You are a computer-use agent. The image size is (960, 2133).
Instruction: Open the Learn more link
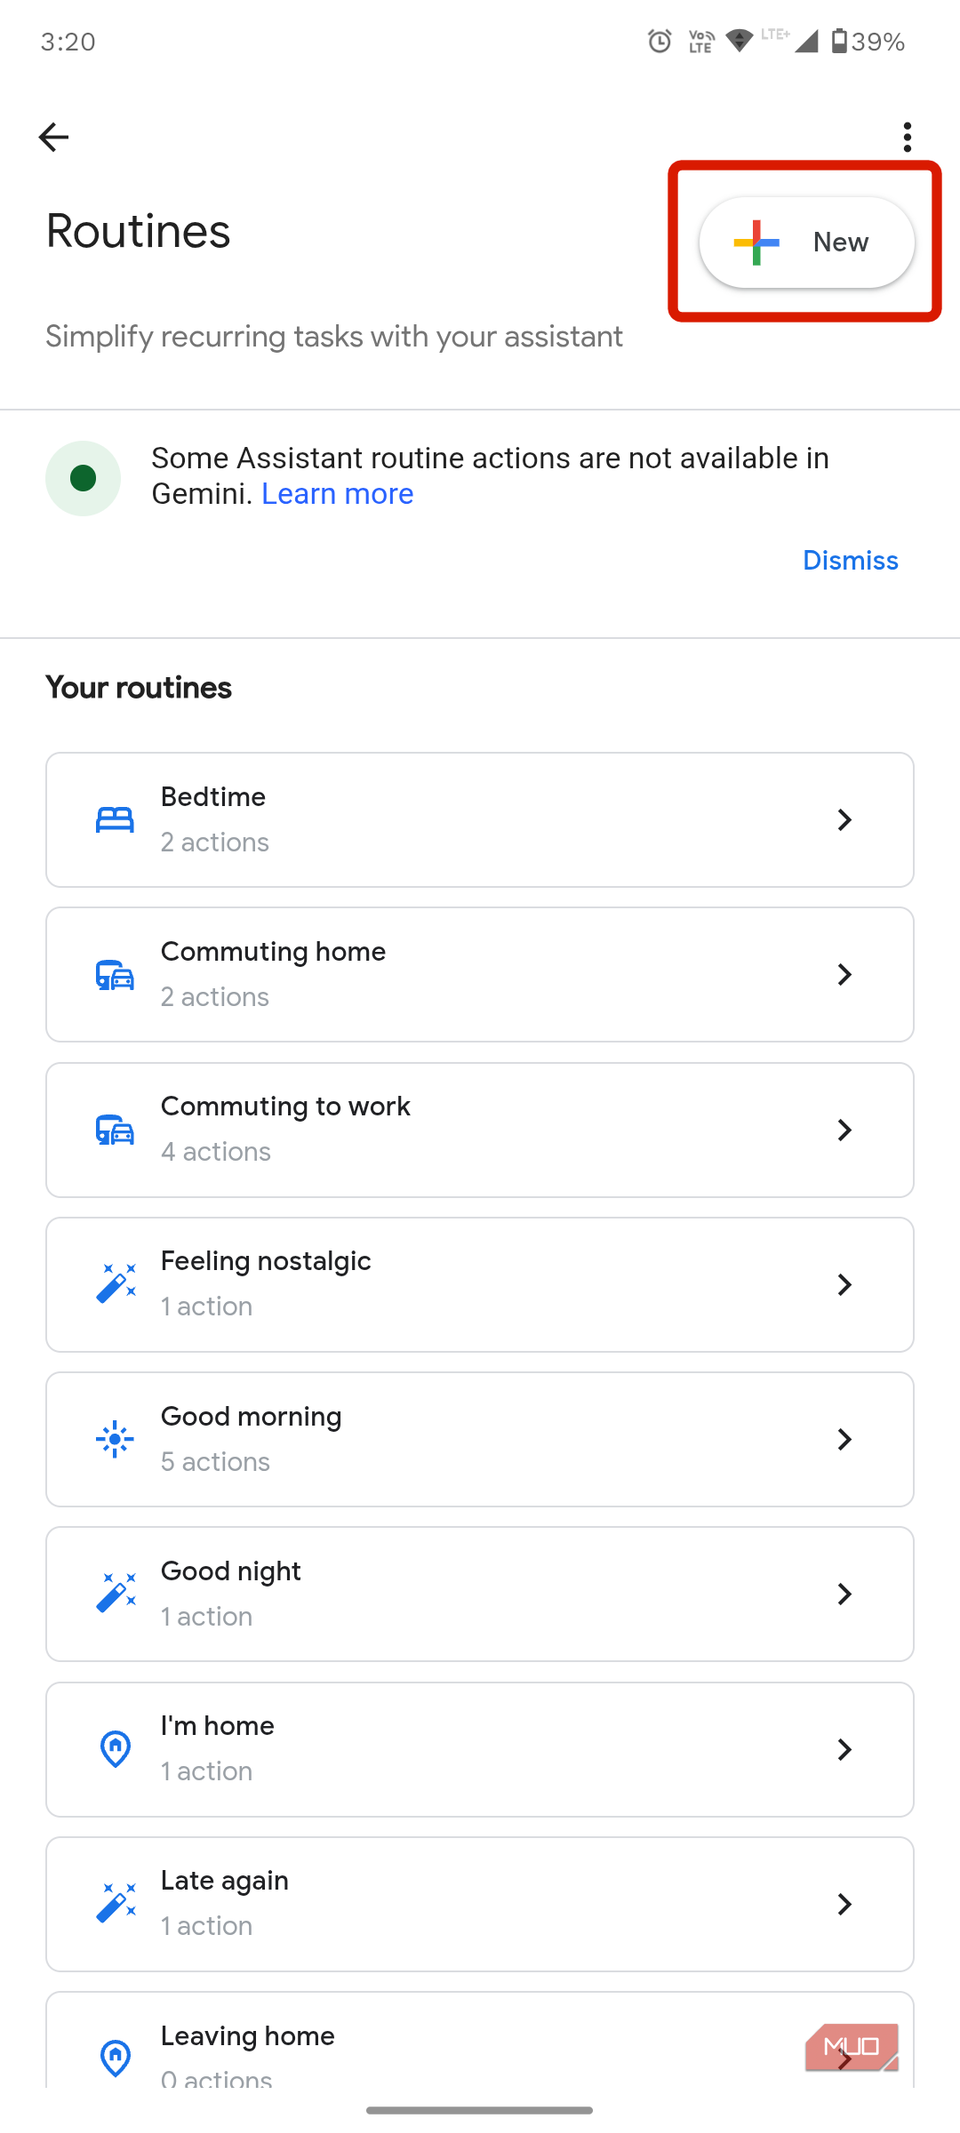(337, 493)
